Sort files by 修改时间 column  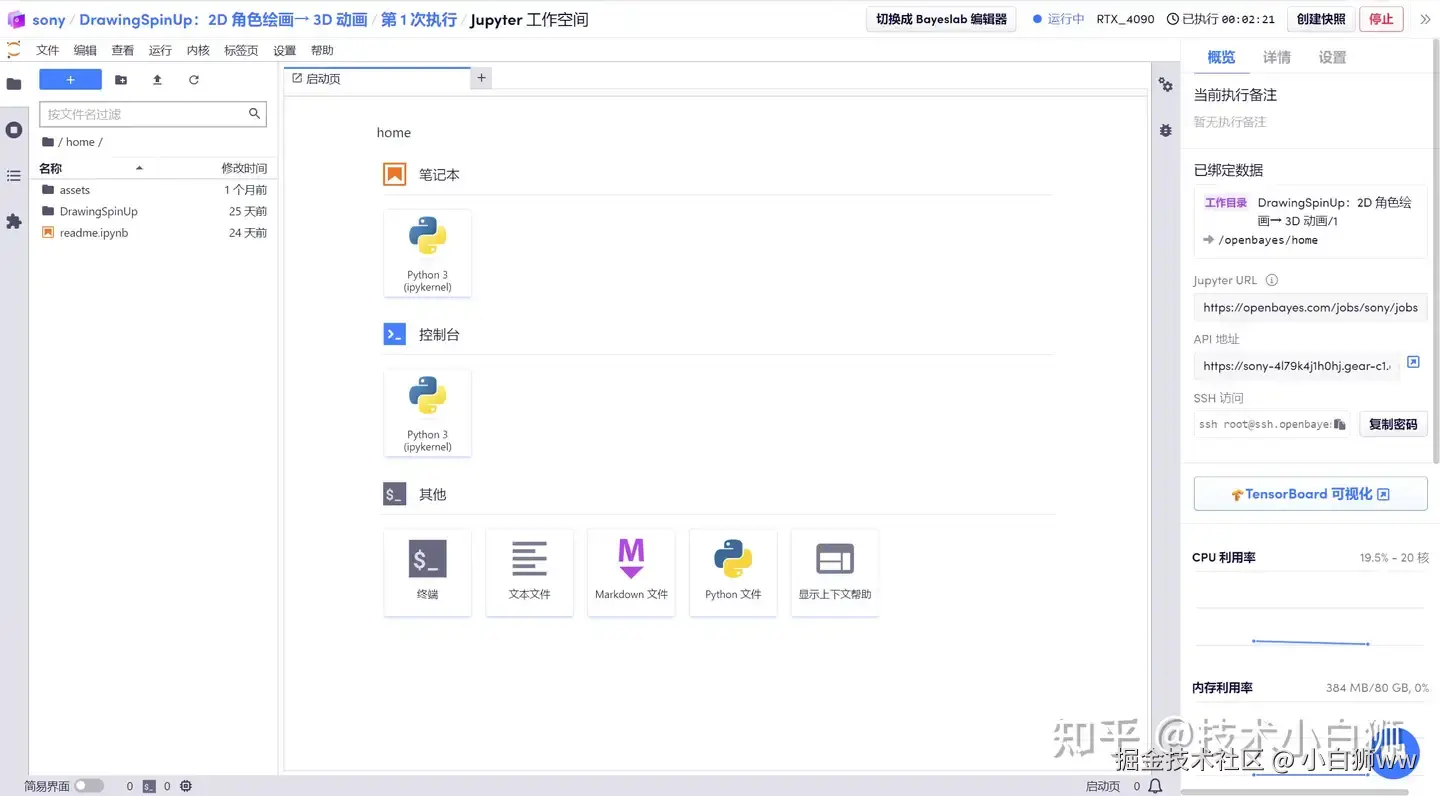[244, 168]
